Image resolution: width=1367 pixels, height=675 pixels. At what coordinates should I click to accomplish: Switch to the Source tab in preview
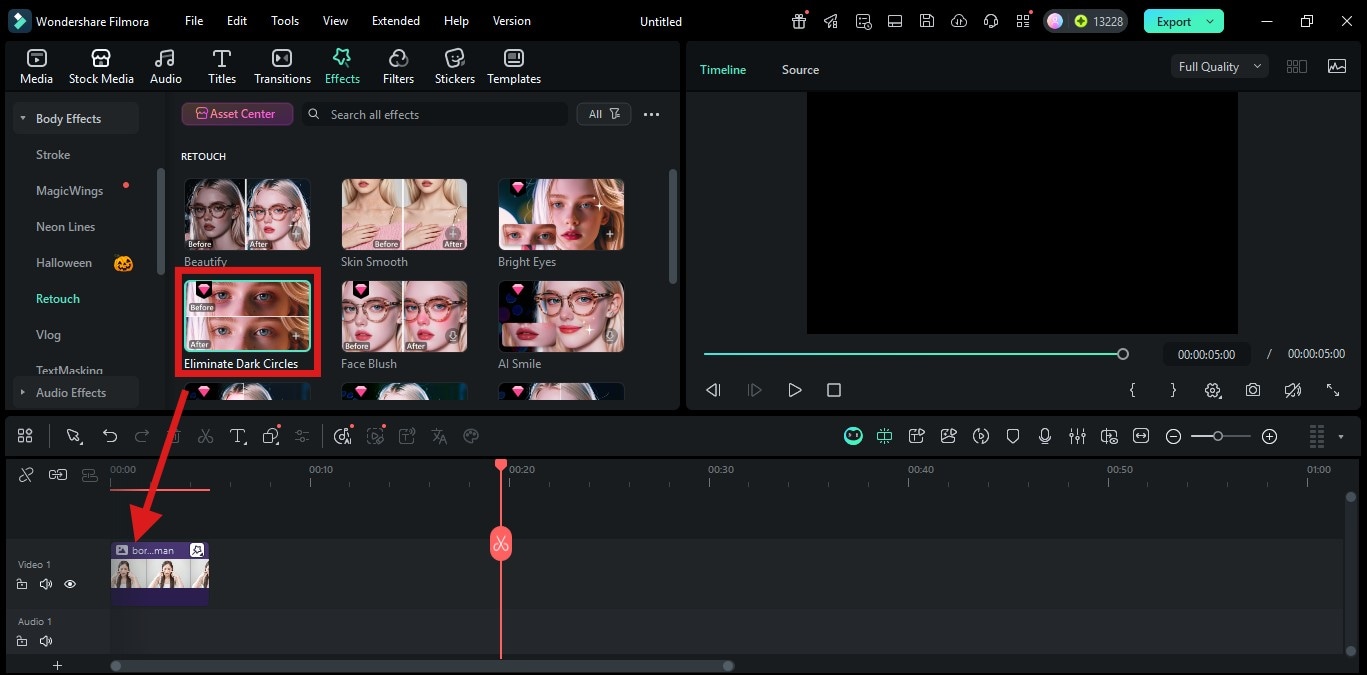799,69
